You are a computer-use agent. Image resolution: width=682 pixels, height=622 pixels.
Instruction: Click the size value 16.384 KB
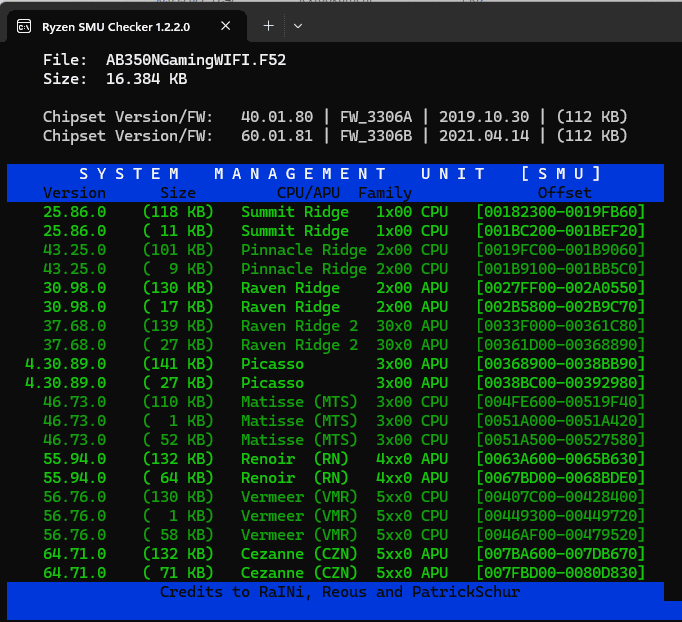pyautogui.click(x=147, y=79)
